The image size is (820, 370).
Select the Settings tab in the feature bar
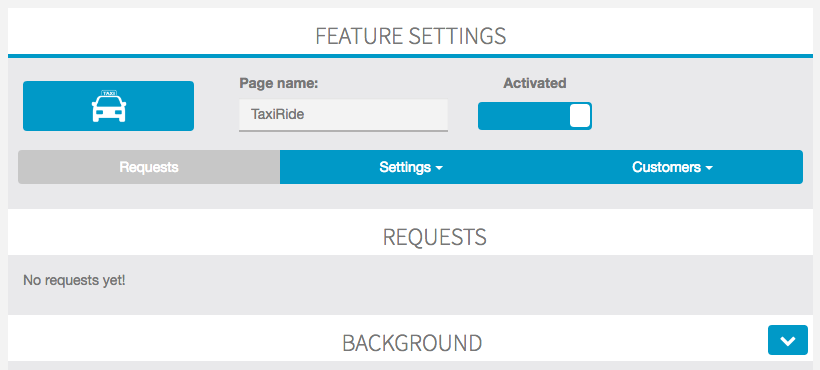pos(411,167)
